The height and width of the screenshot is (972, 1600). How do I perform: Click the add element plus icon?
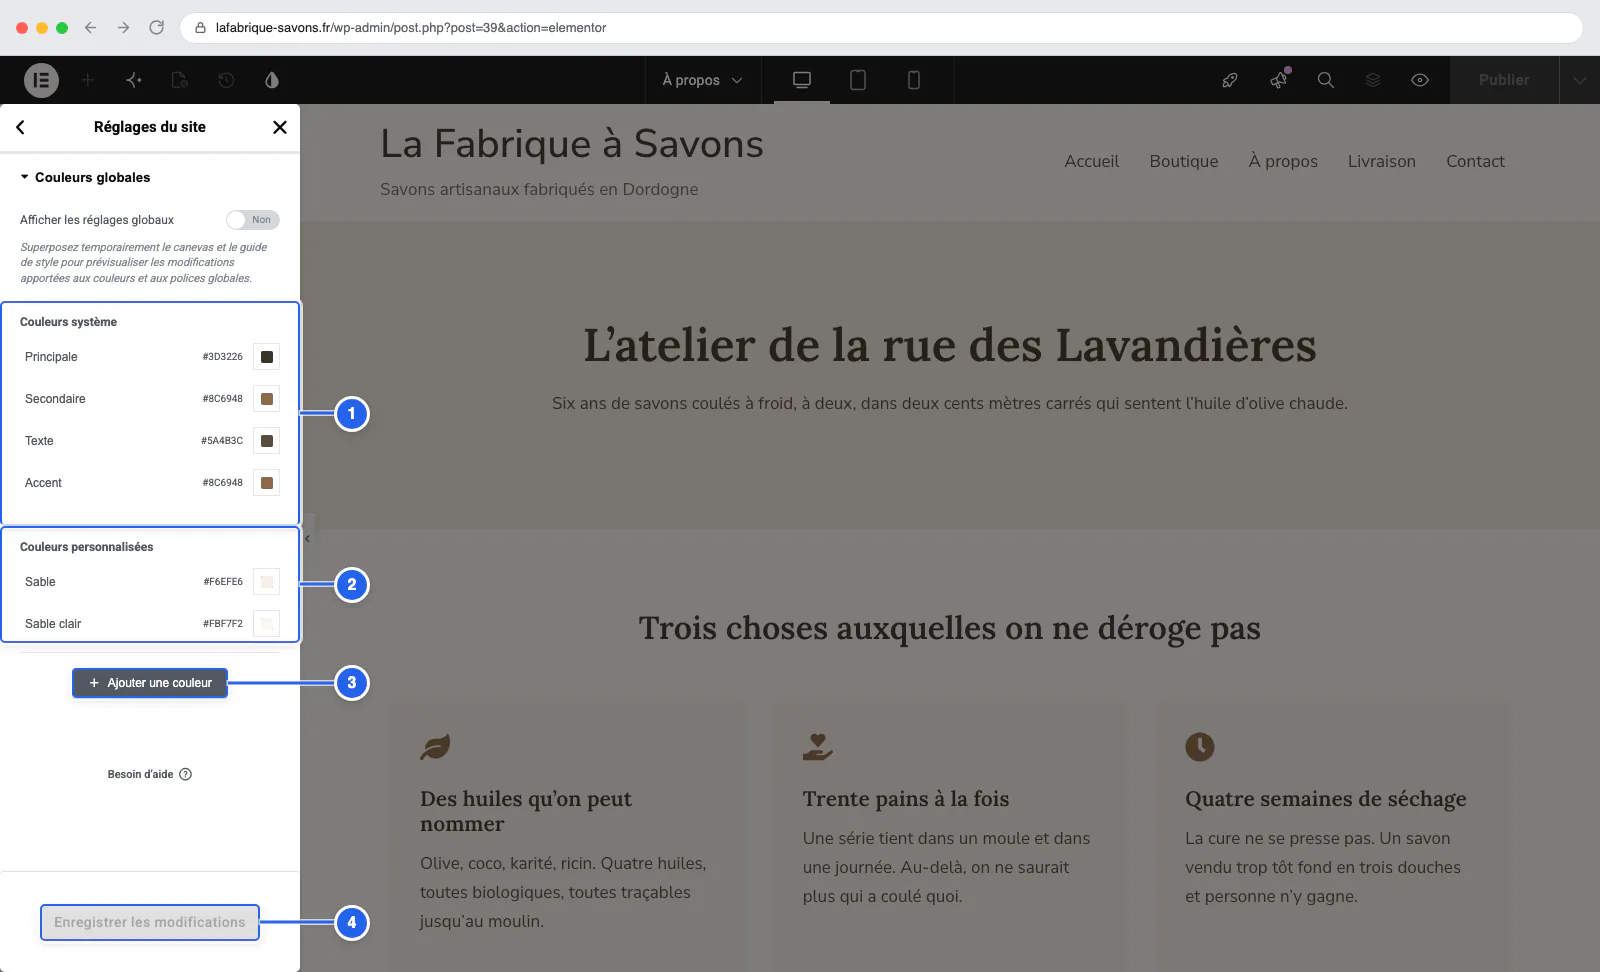pos(88,80)
